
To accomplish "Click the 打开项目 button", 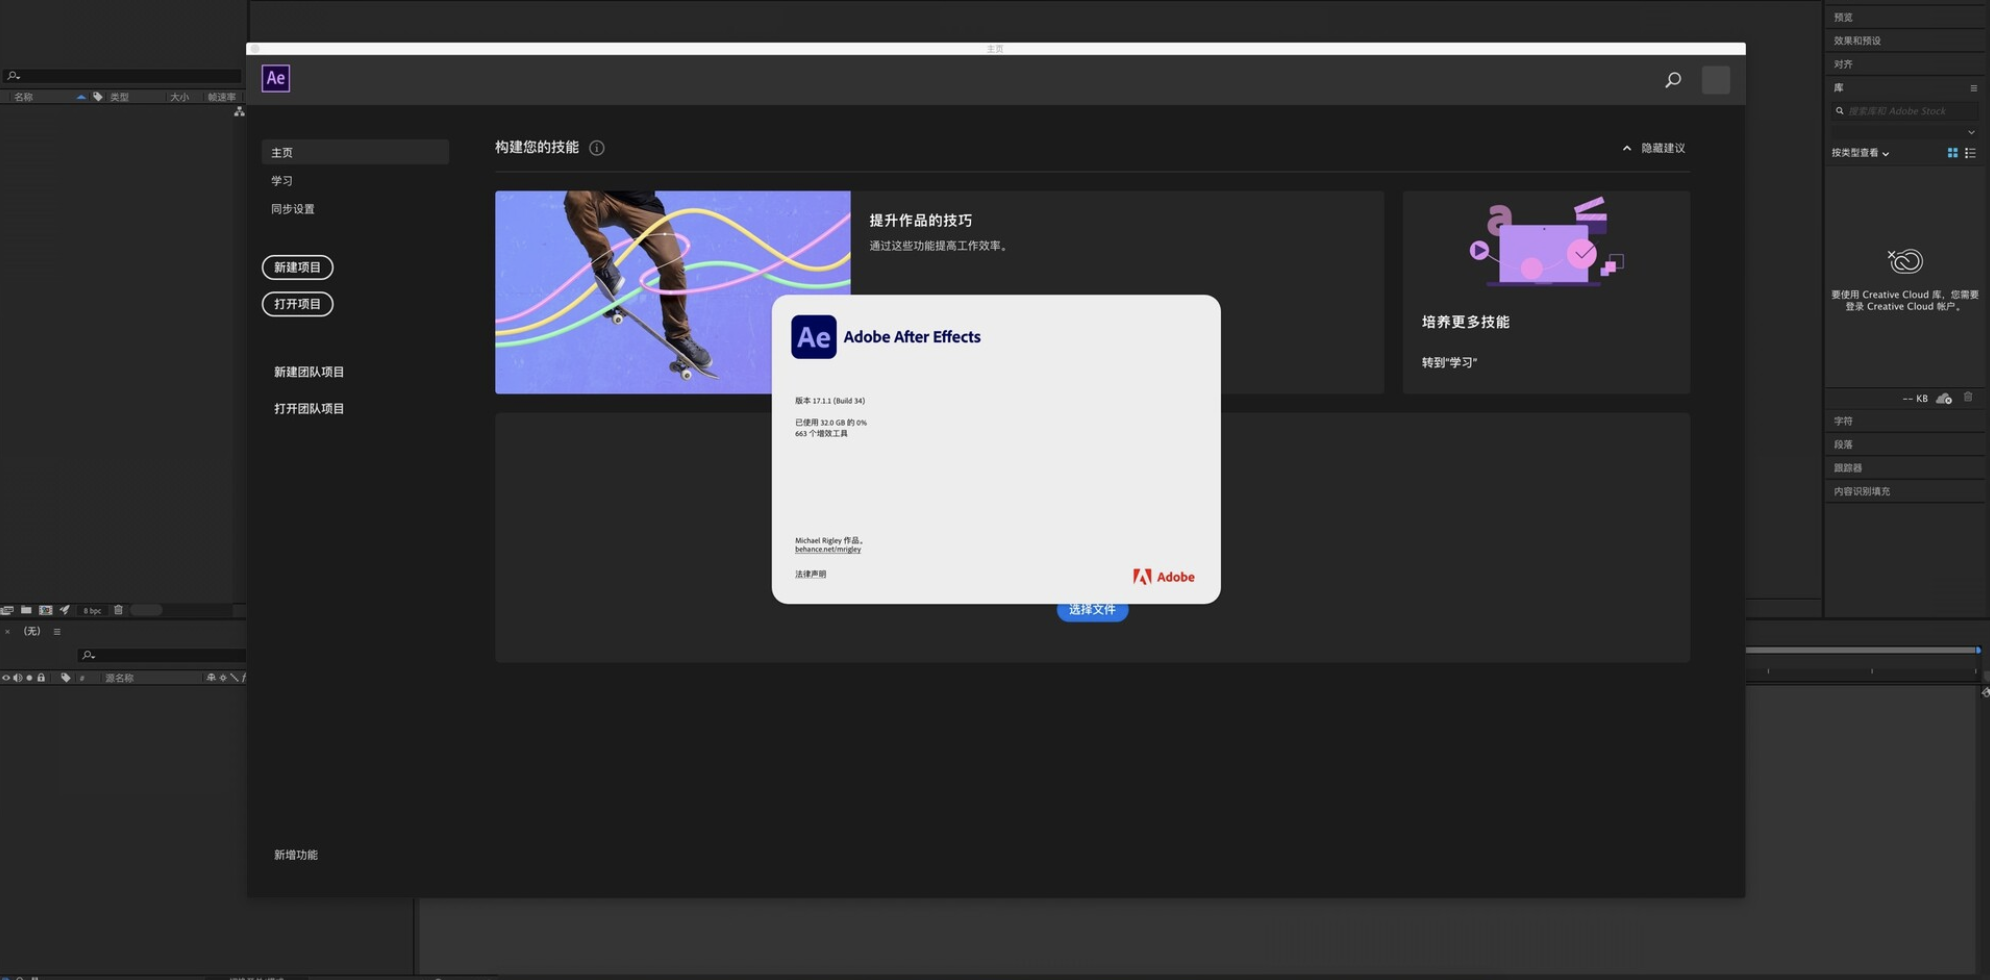I will pyautogui.click(x=298, y=304).
